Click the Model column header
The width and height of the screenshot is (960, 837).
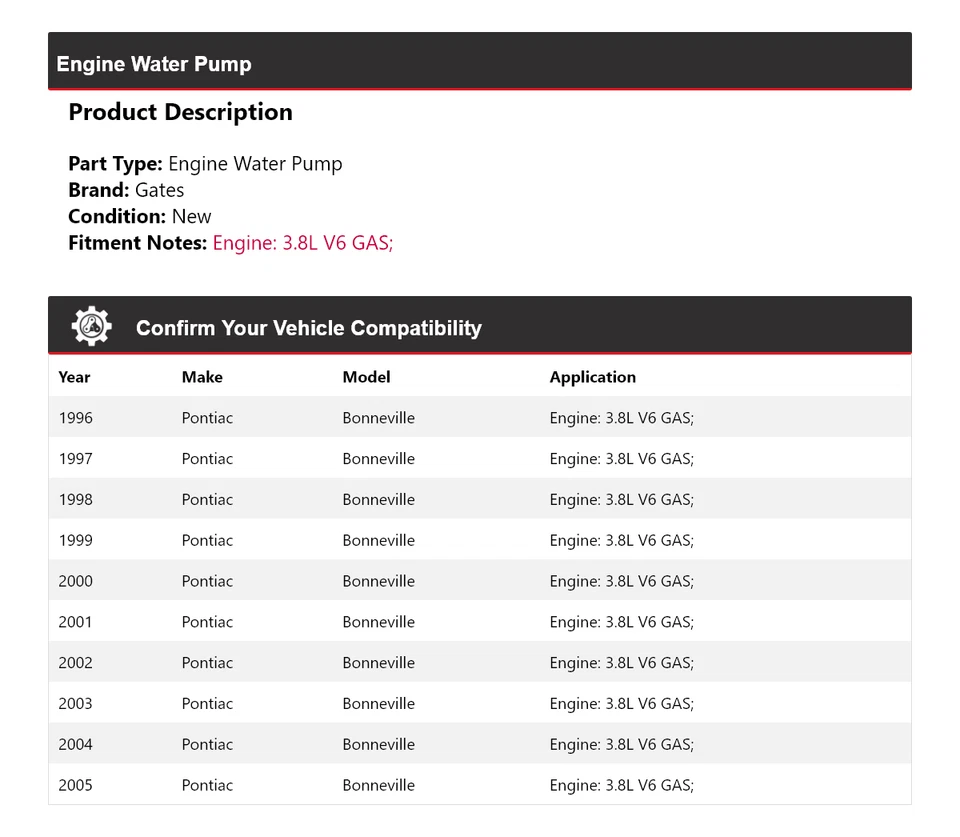[366, 377]
